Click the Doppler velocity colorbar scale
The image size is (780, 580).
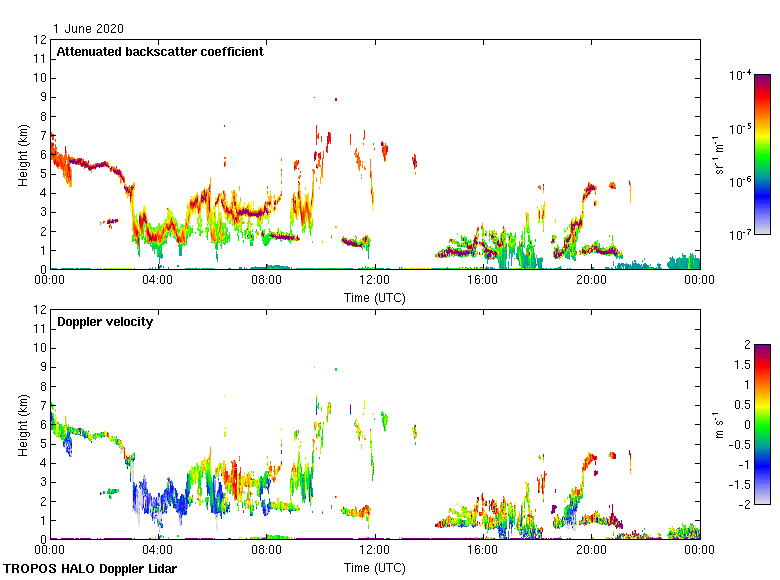click(x=762, y=424)
